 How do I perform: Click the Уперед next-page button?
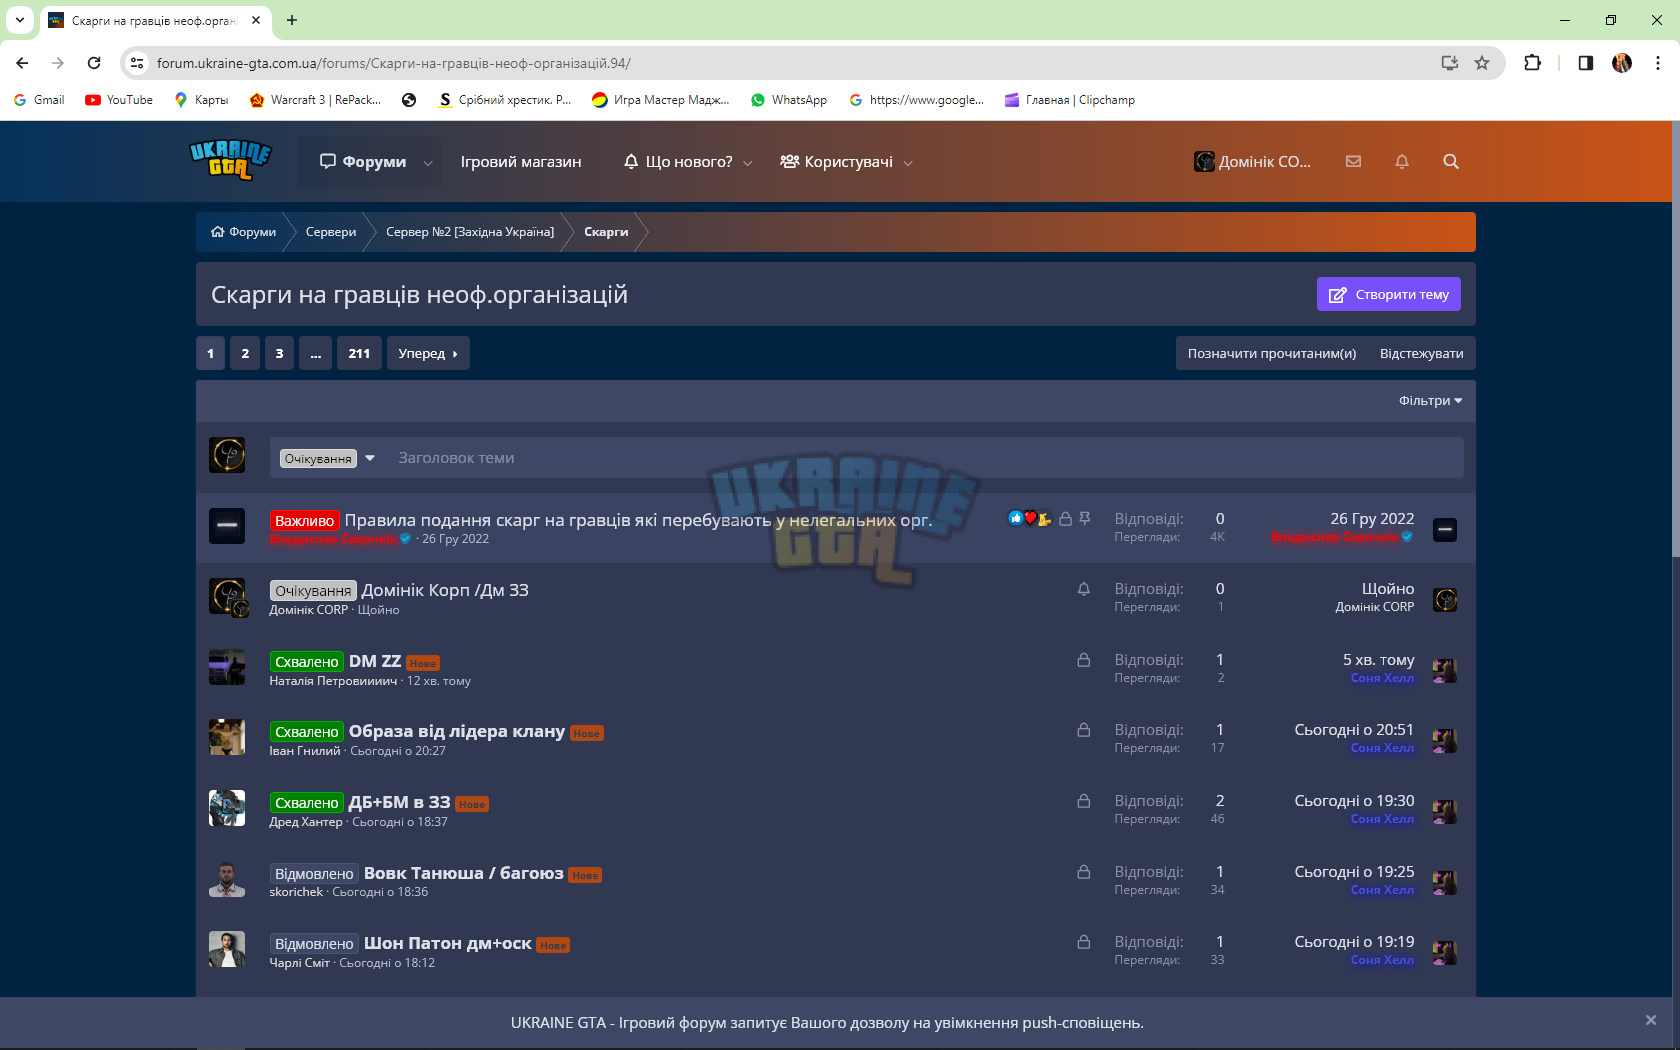428,353
